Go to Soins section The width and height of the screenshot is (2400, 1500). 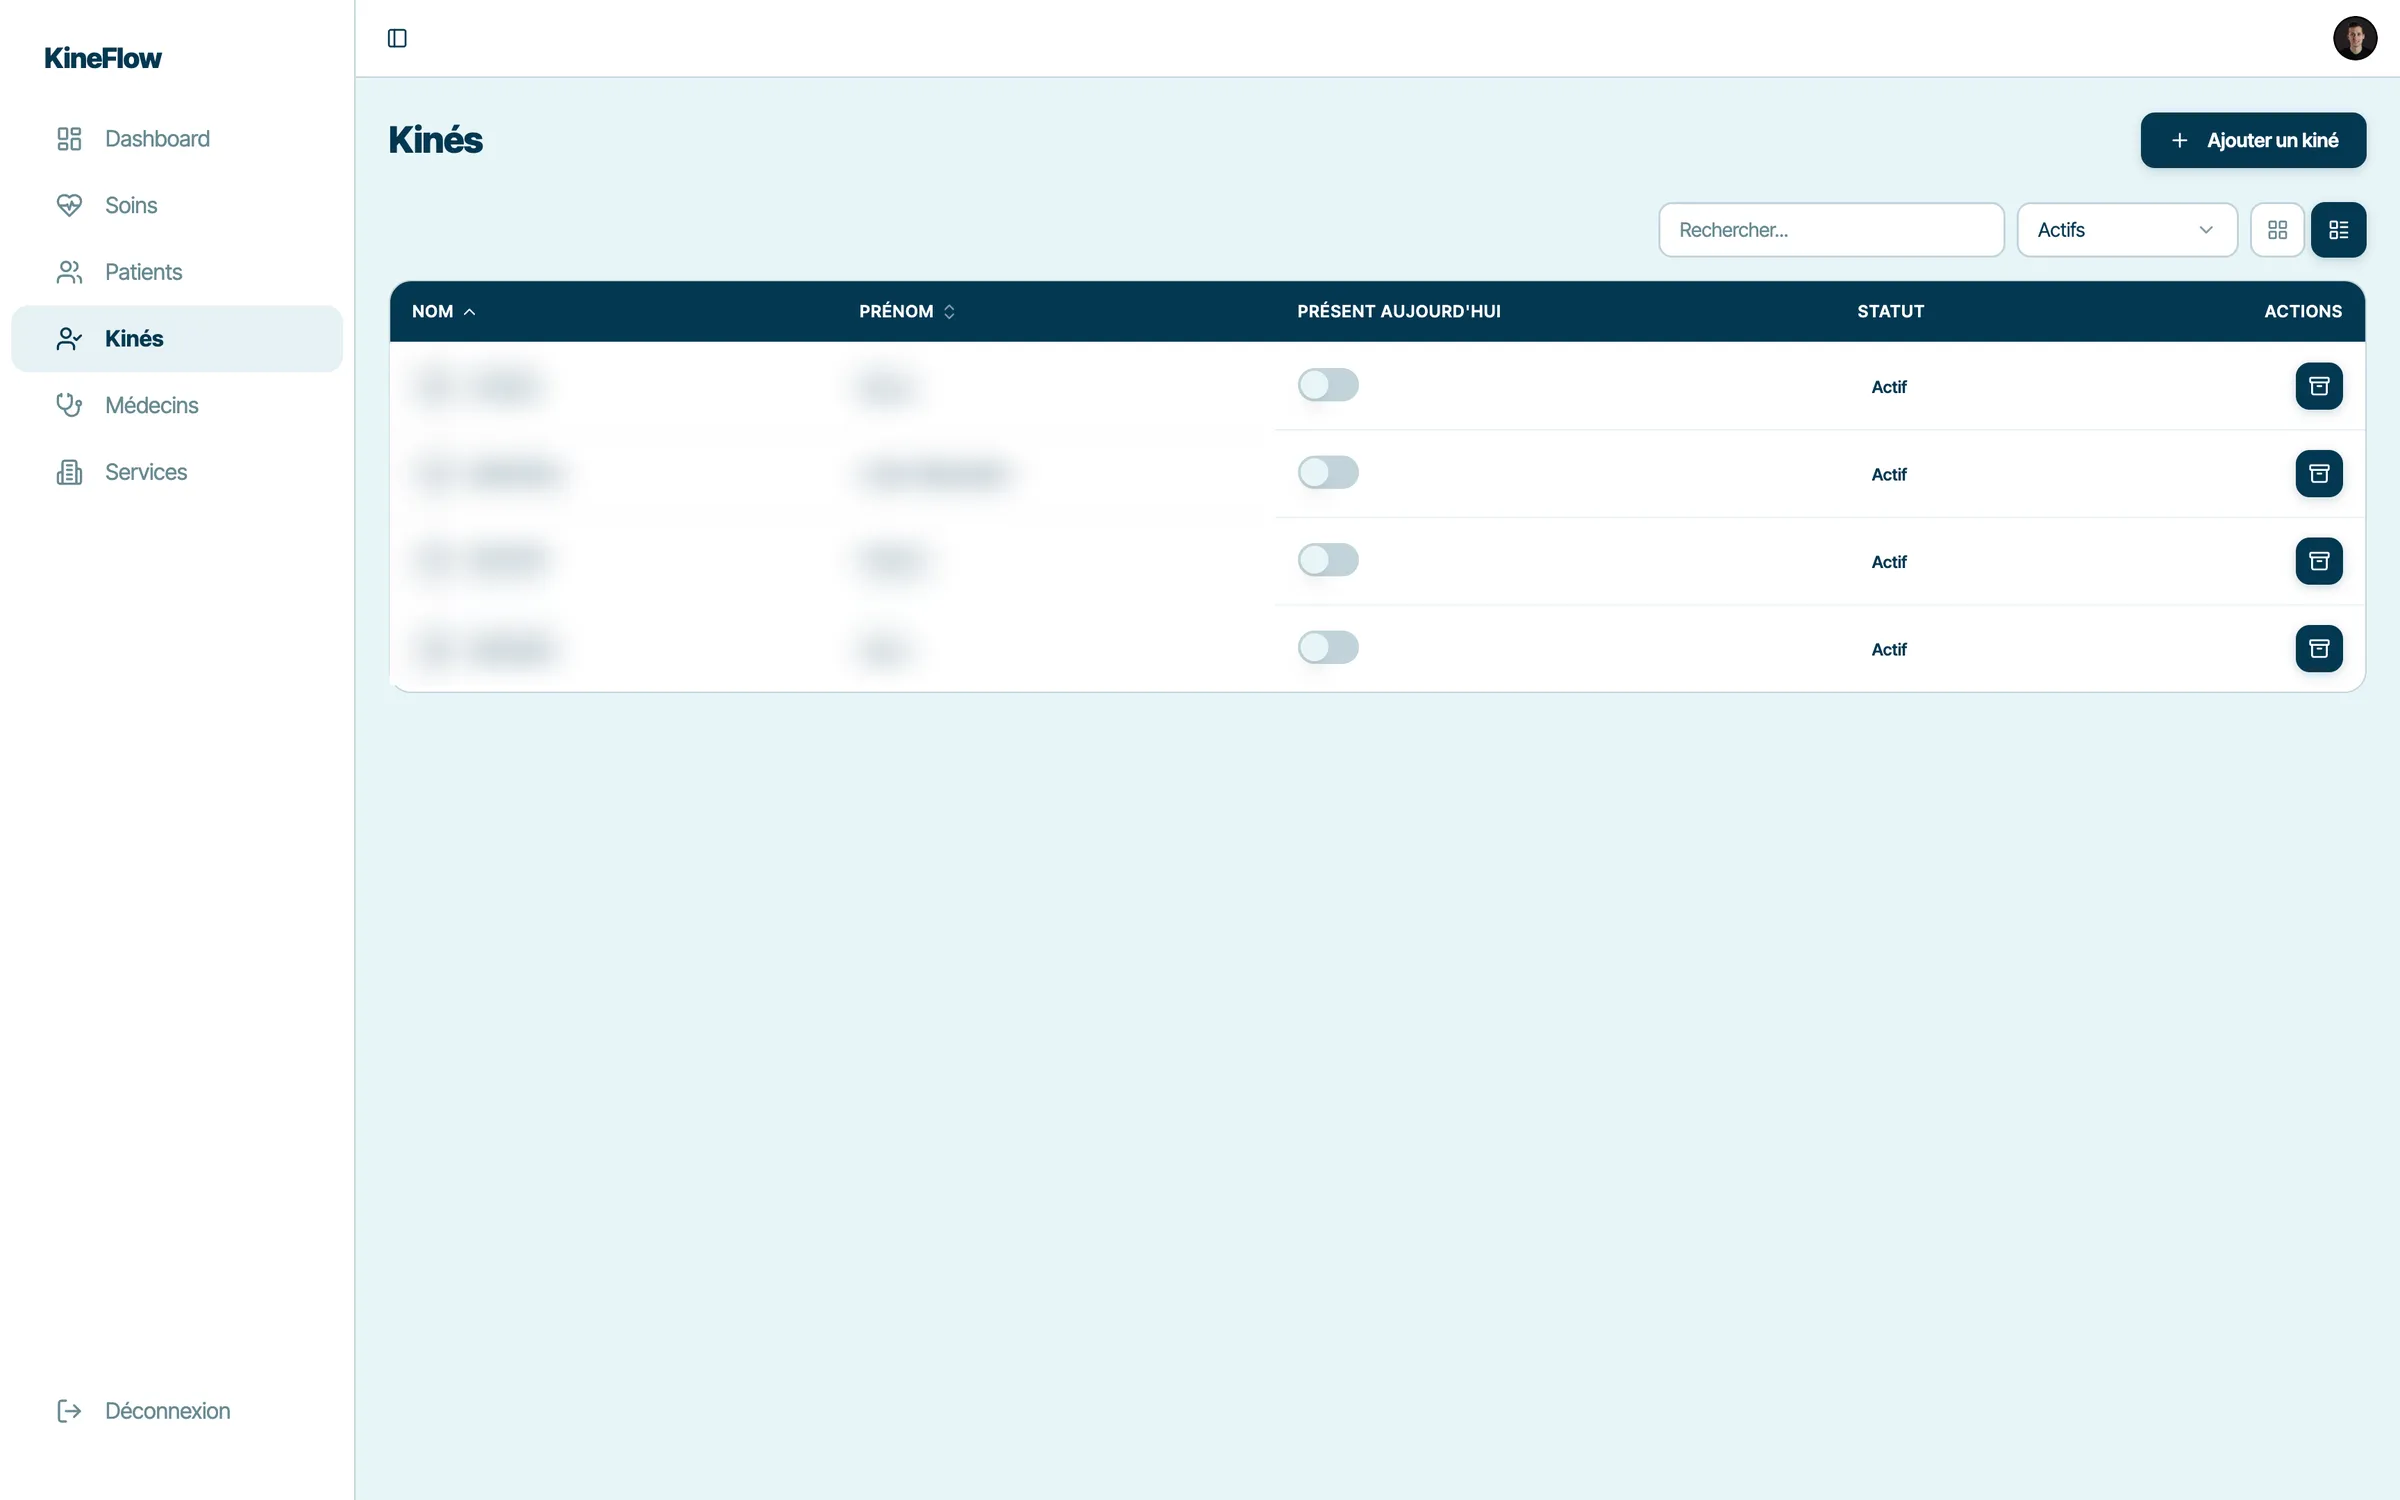177,205
